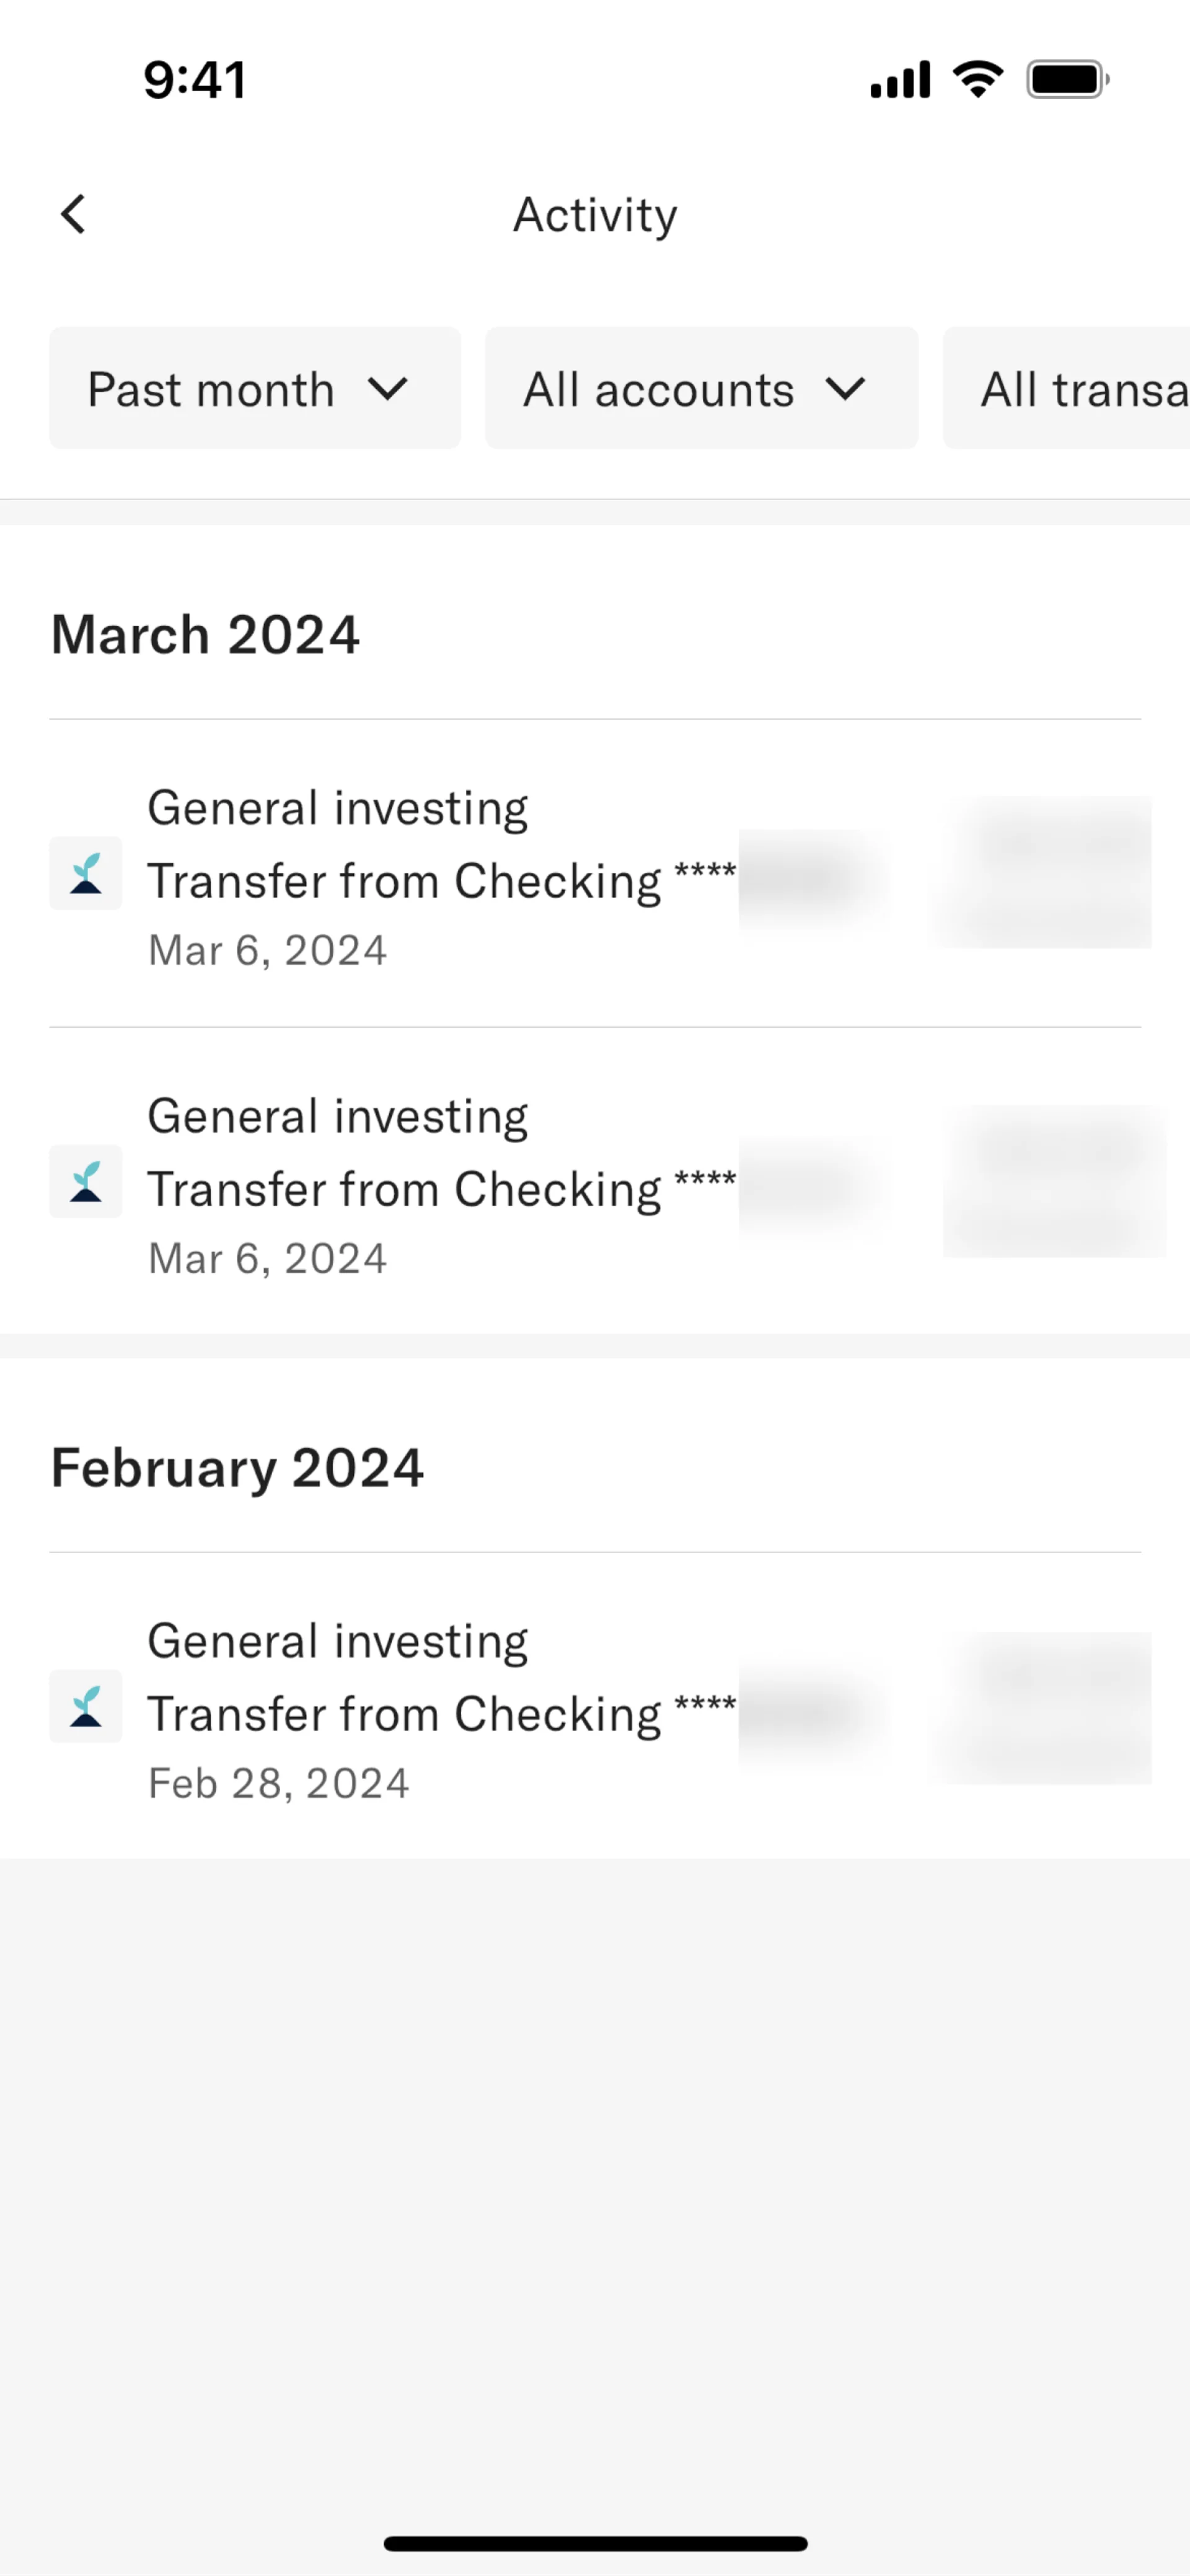Tap the March 2024 section header
Screen dimensions: 1190x2576
[206, 635]
